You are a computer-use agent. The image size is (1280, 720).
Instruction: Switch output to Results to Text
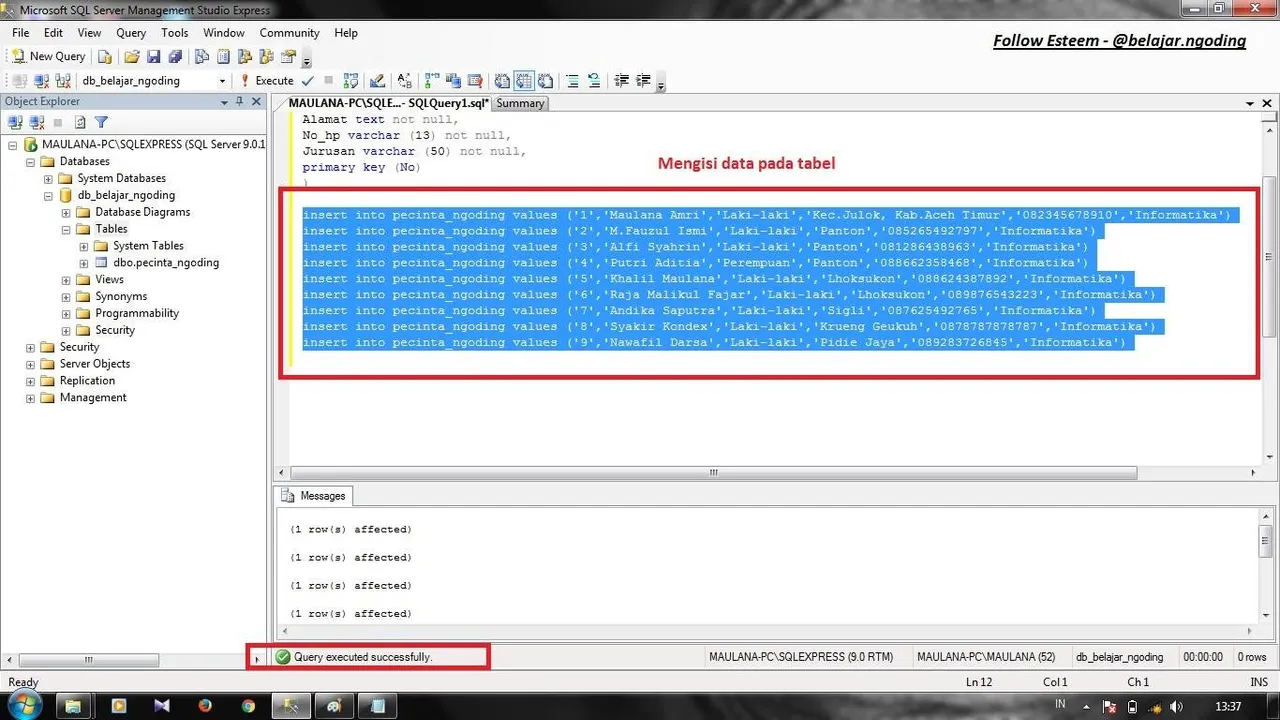[502, 81]
